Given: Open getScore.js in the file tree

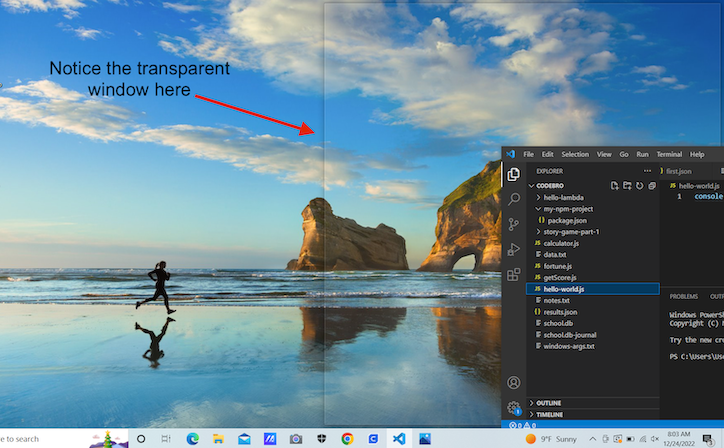Looking at the screenshot, I should click(x=593, y=277).
